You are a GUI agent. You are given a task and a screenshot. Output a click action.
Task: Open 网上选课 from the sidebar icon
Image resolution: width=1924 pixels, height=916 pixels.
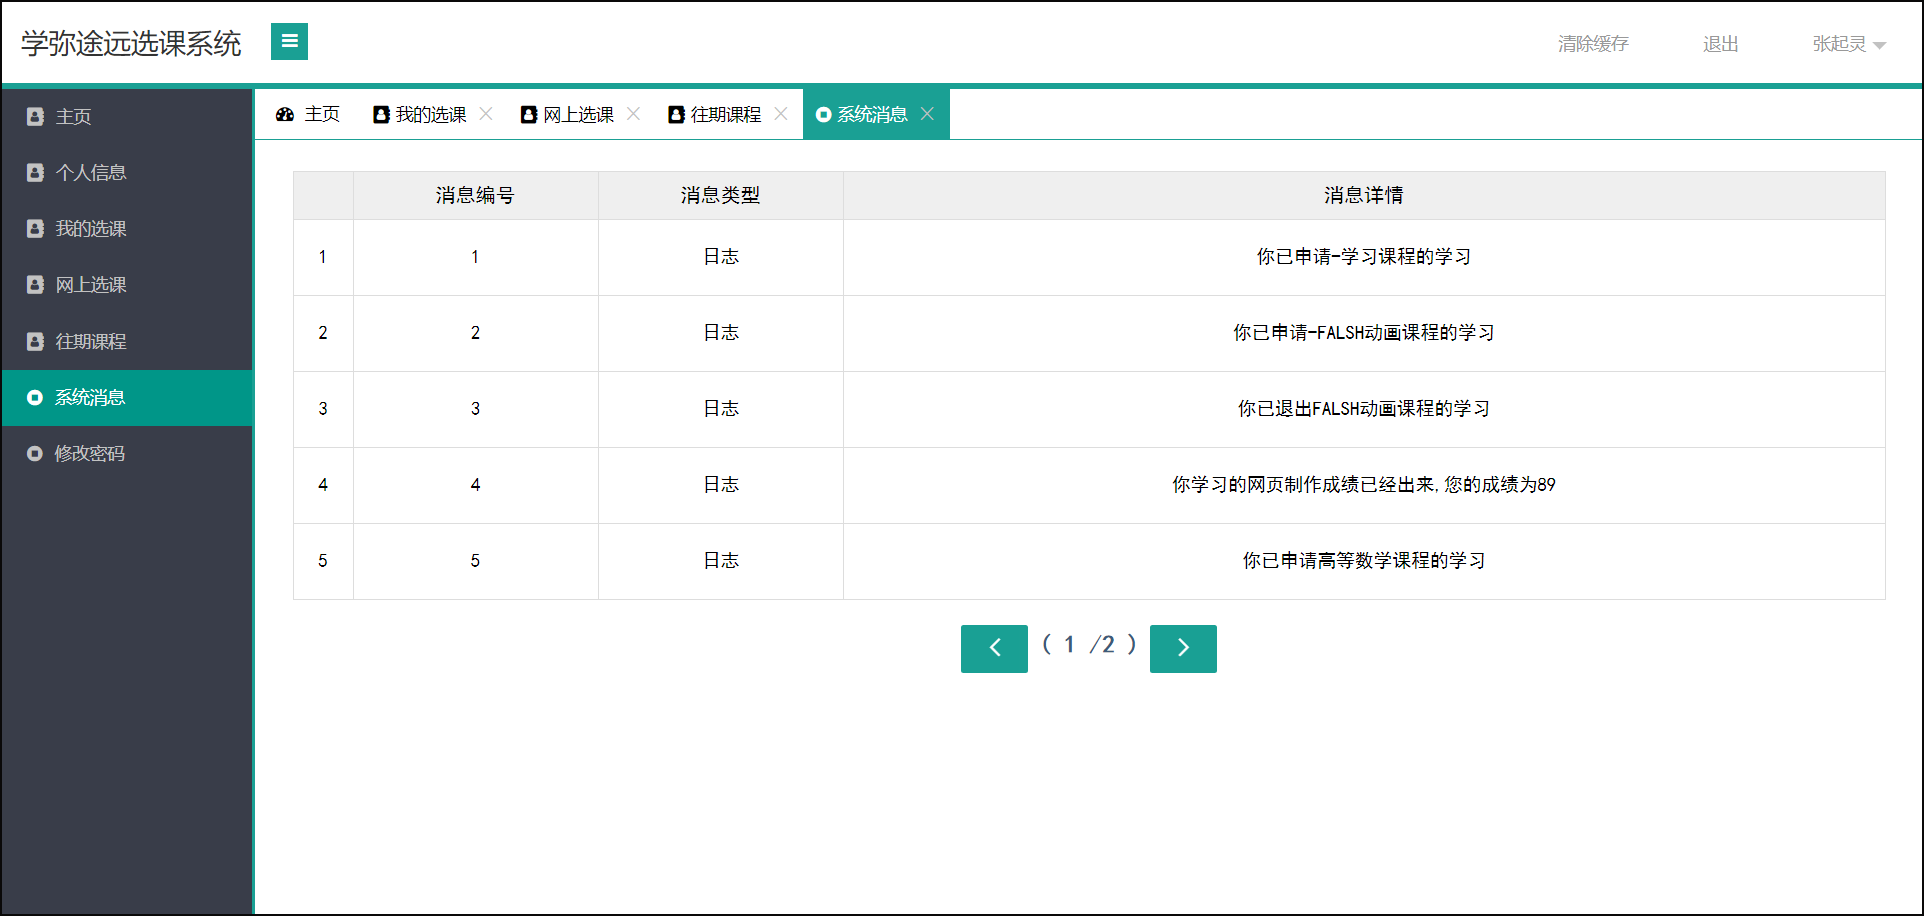(x=34, y=284)
